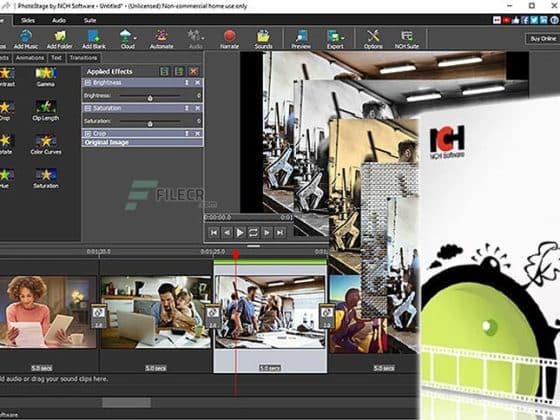Remove the Brightness effect with its X
The width and height of the screenshot is (560, 420).
click(x=198, y=83)
